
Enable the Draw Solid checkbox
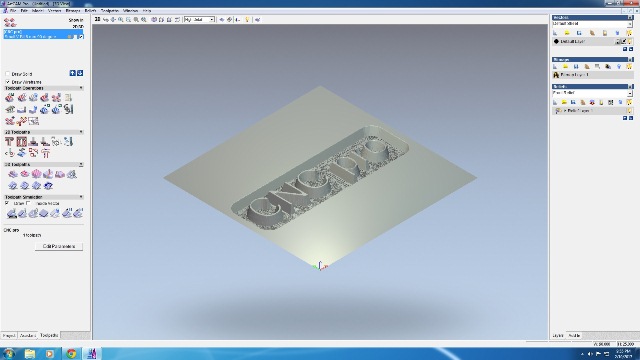tap(7, 74)
